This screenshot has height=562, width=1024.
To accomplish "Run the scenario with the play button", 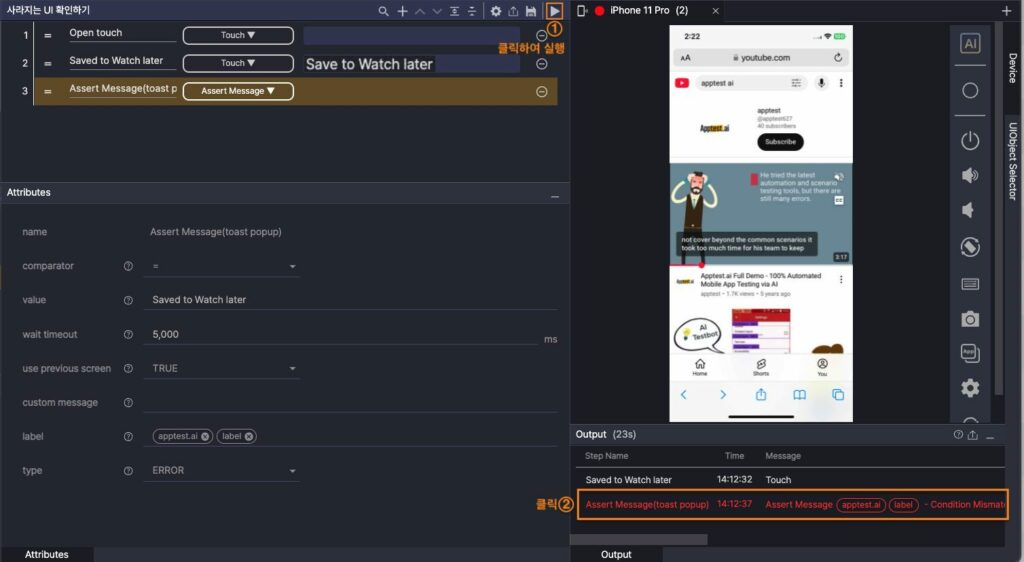I will coord(554,11).
